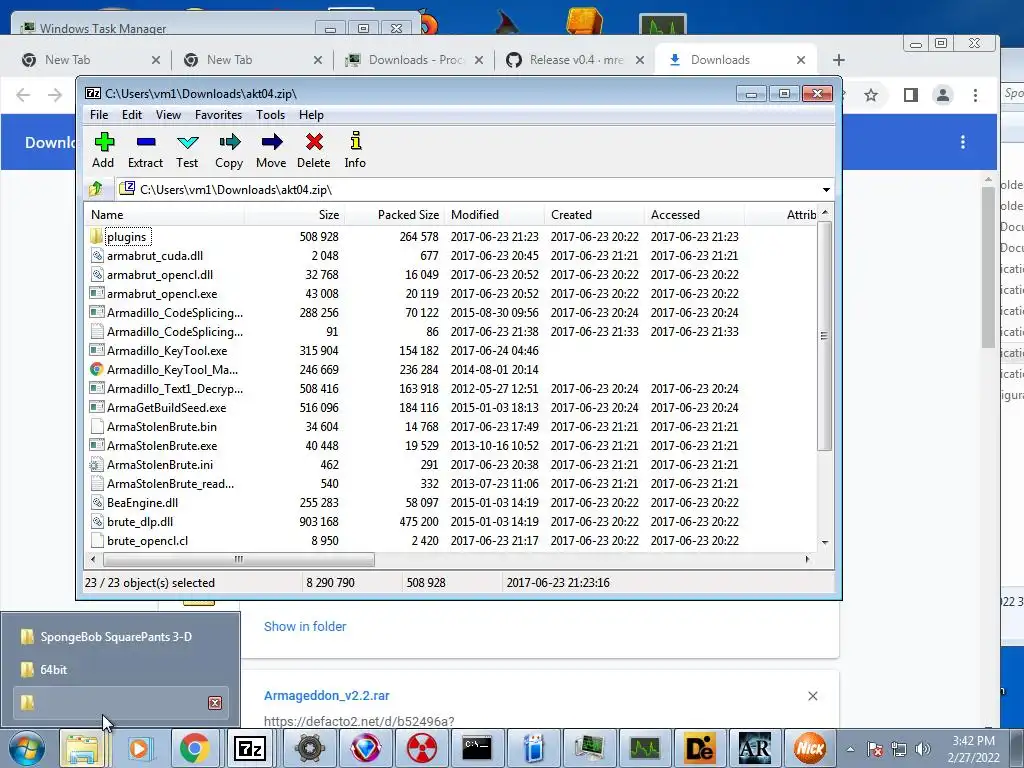Viewport: 1024px width, 768px height.
Task: Select armabrut_opencl.exe file
Action: point(451,294)
